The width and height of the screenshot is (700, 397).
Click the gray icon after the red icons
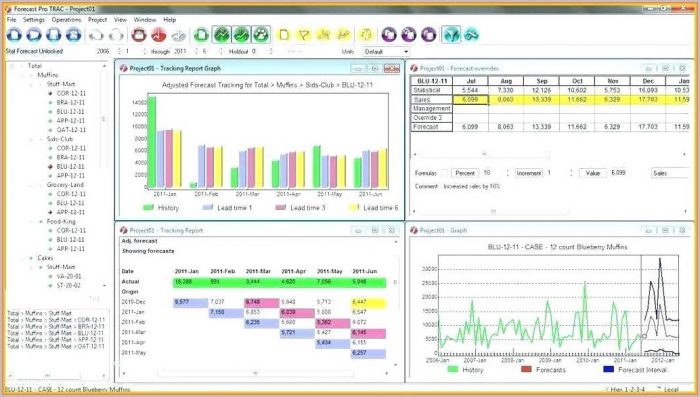tap(179, 35)
